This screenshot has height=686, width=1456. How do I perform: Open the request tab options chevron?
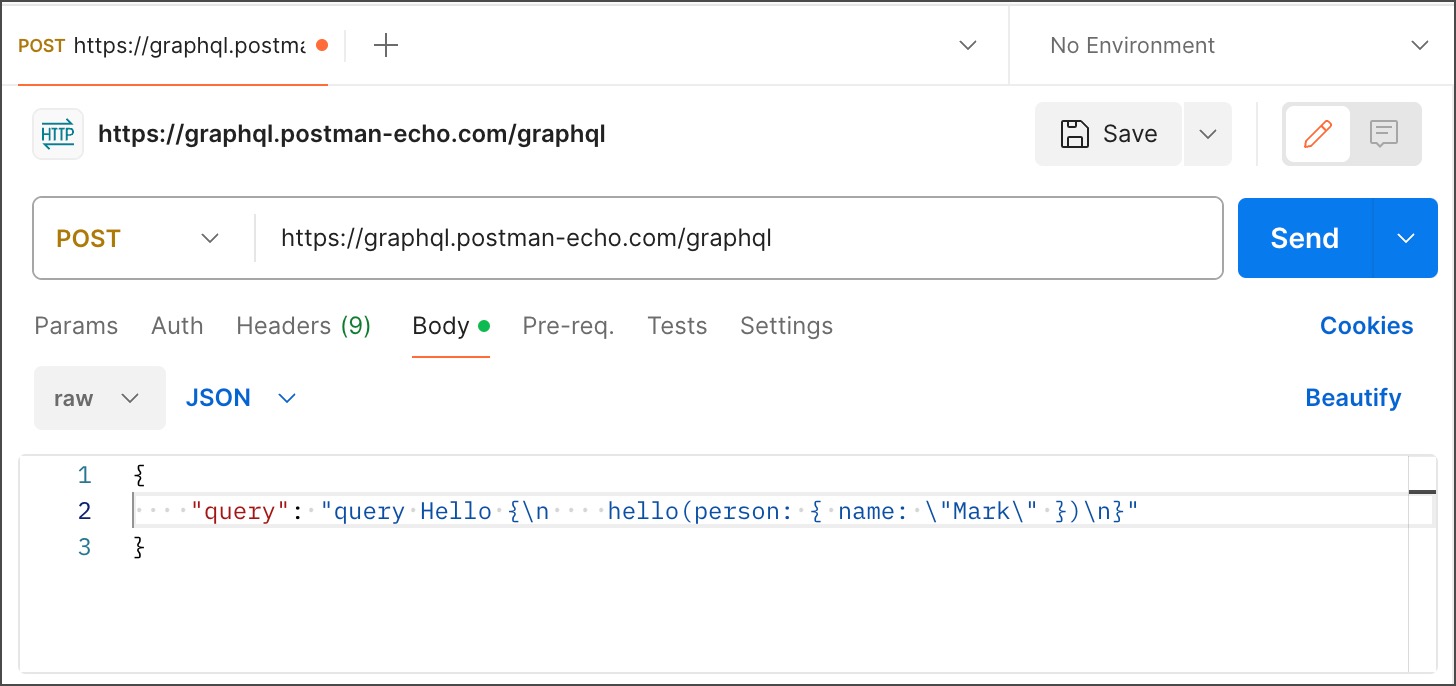coord(967,45)
